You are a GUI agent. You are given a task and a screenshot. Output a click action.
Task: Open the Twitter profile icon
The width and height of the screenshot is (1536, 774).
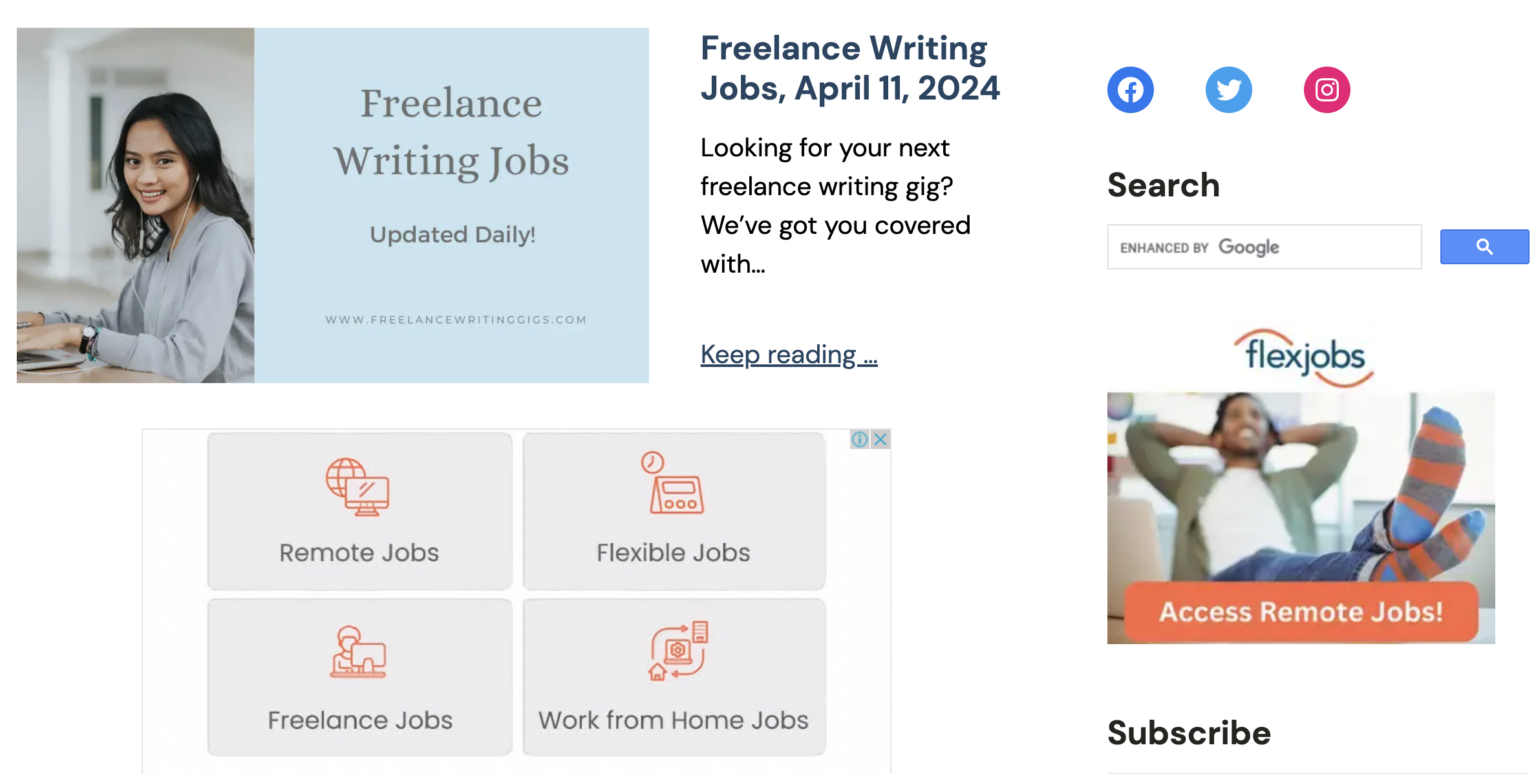(1228, 89)
